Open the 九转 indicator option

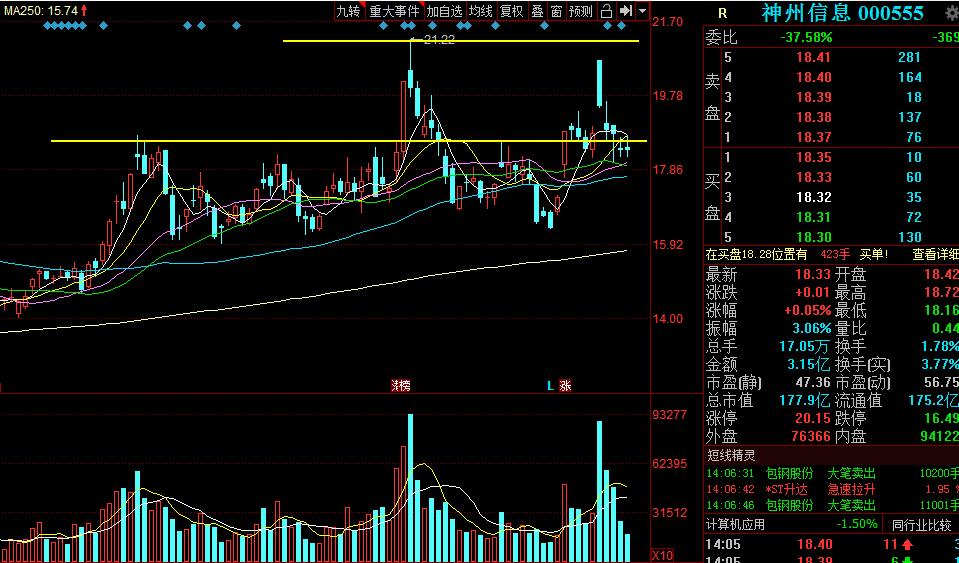click(x=348, y=11)
